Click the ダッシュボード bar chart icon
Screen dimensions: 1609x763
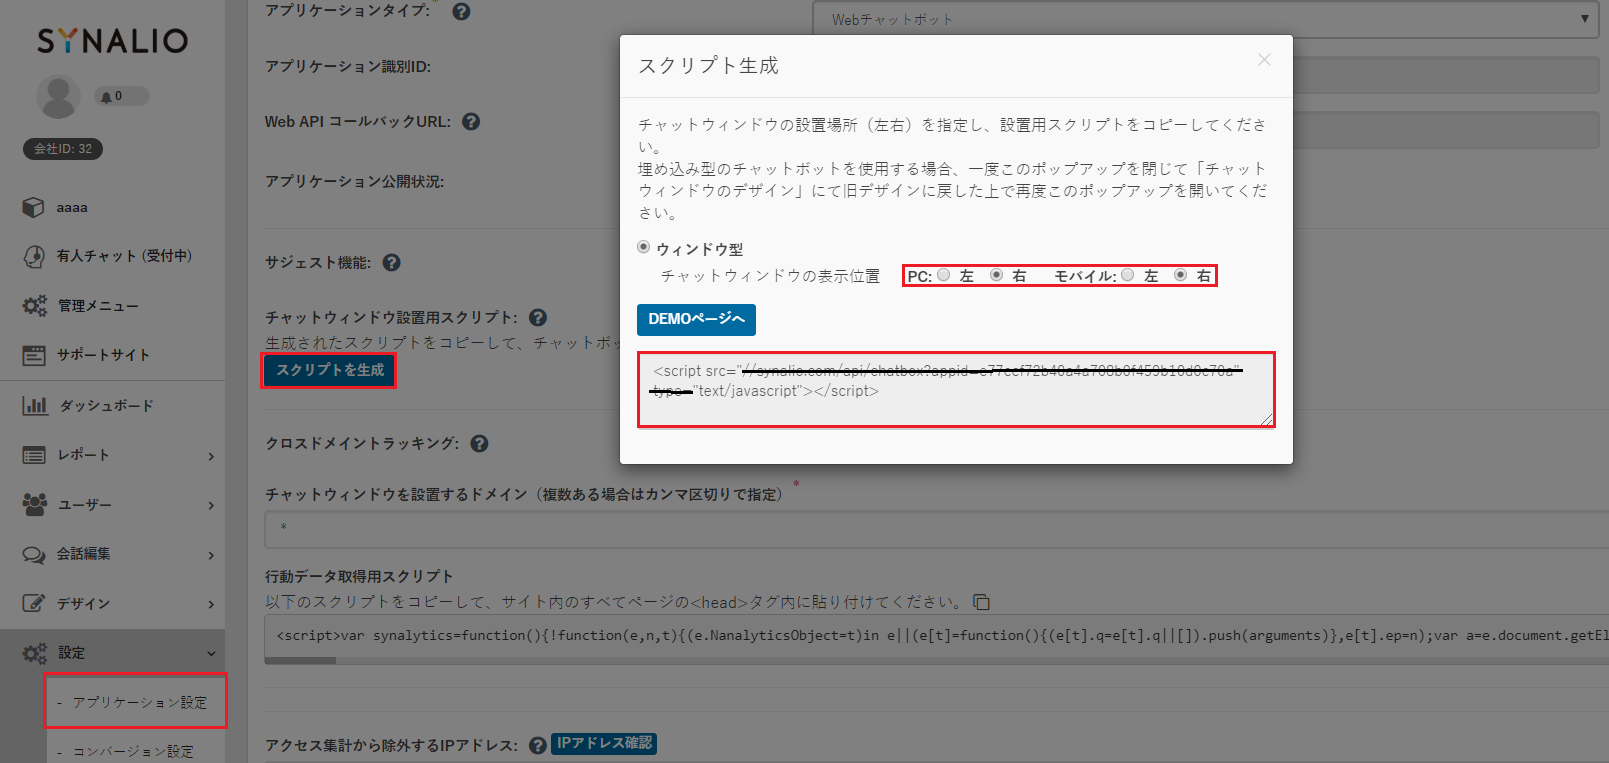pyautogui.click(x=34, y=405)
